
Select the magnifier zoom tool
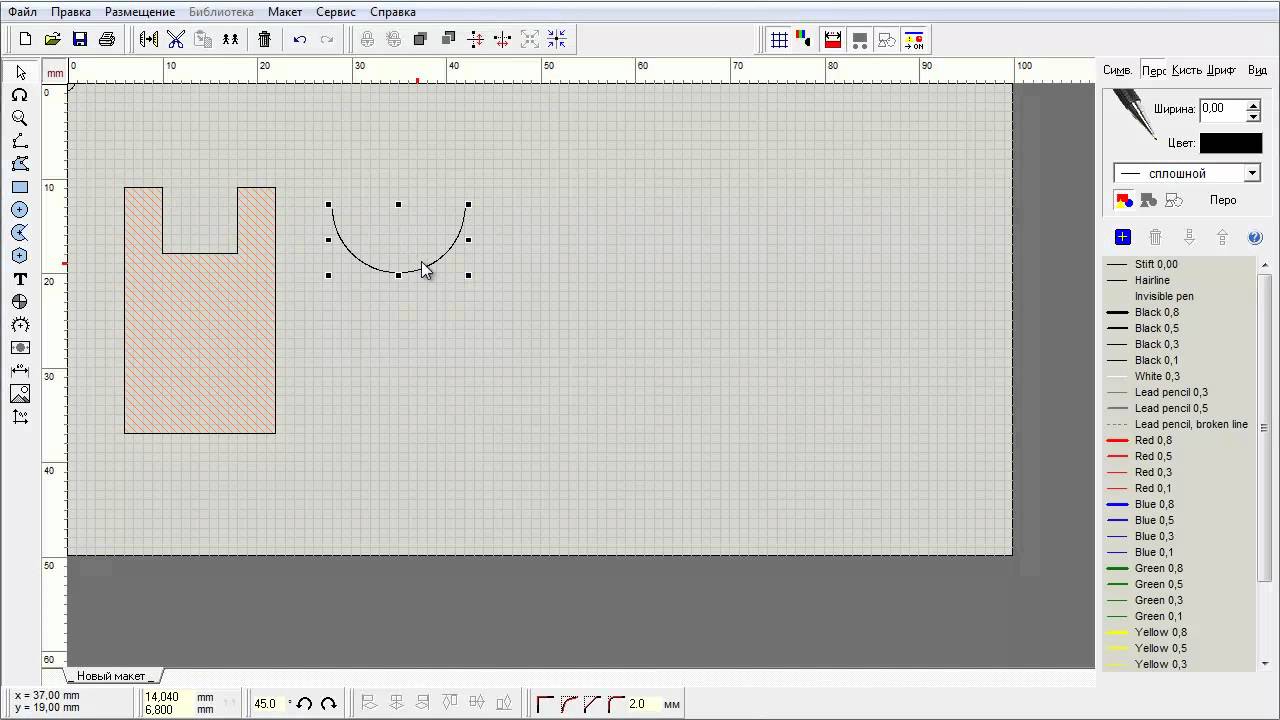point(20,118)
